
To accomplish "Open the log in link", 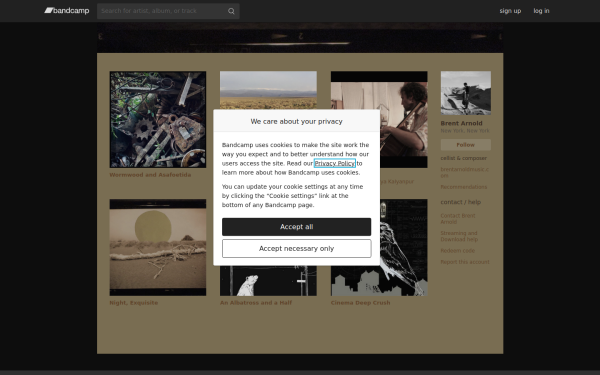I will [x=541, y=11].
